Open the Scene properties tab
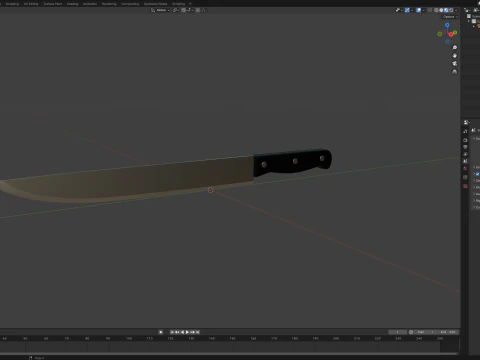 tap(465, 161)
